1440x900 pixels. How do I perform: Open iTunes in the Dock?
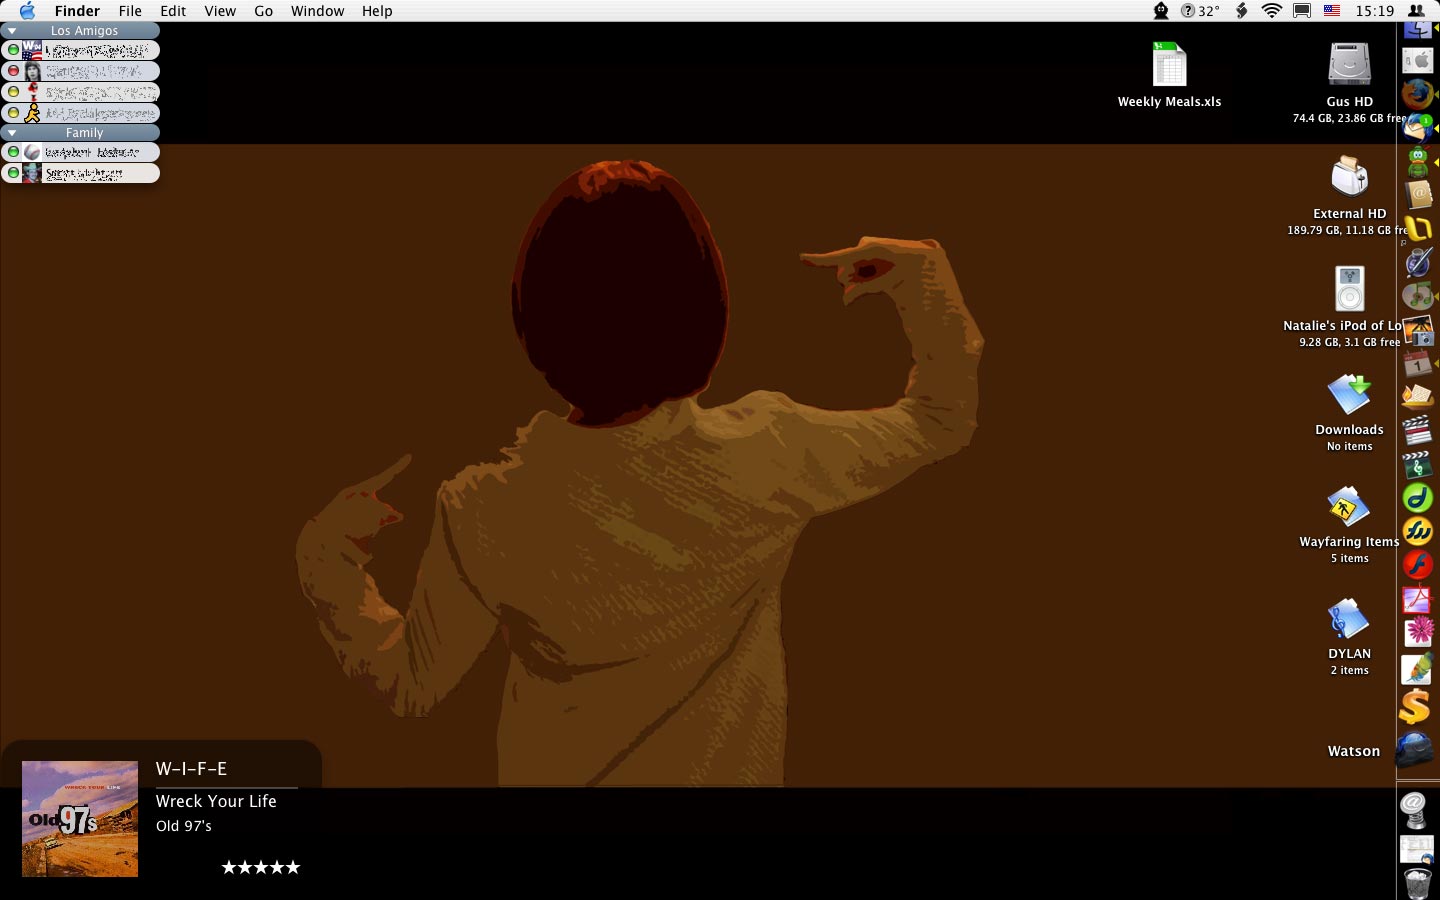(1418, 296)
